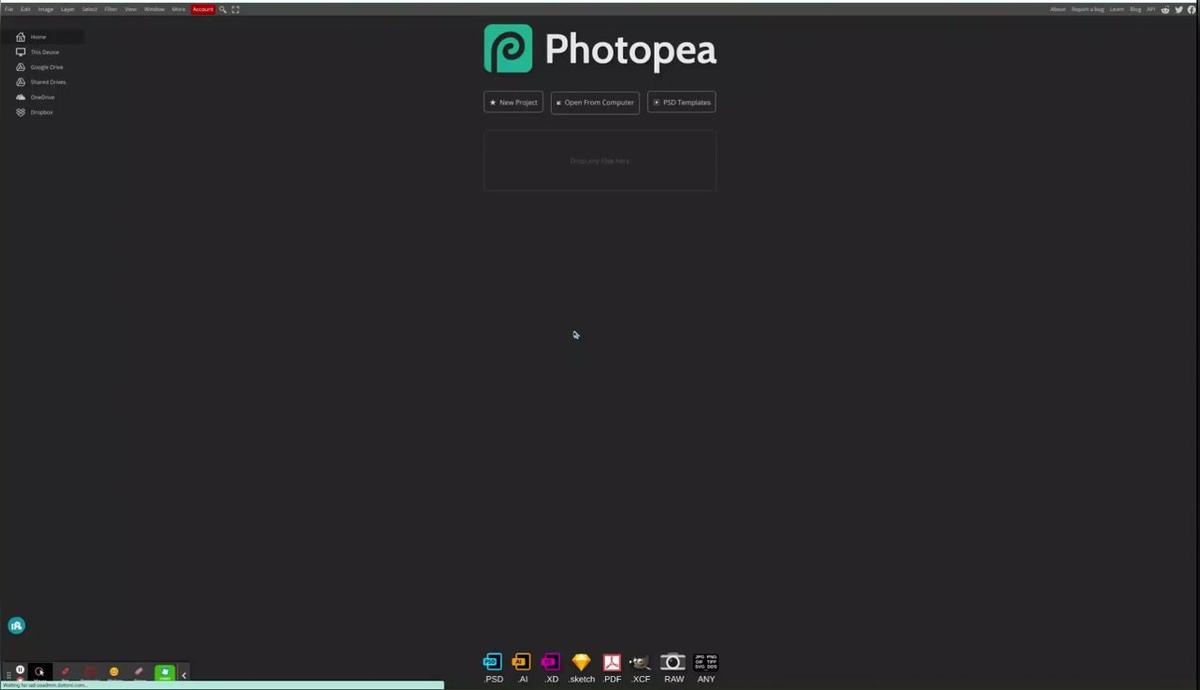The width and height of the screenshot is (1200, 690).
Task: Open the File menu
Action: pos(9,9)
